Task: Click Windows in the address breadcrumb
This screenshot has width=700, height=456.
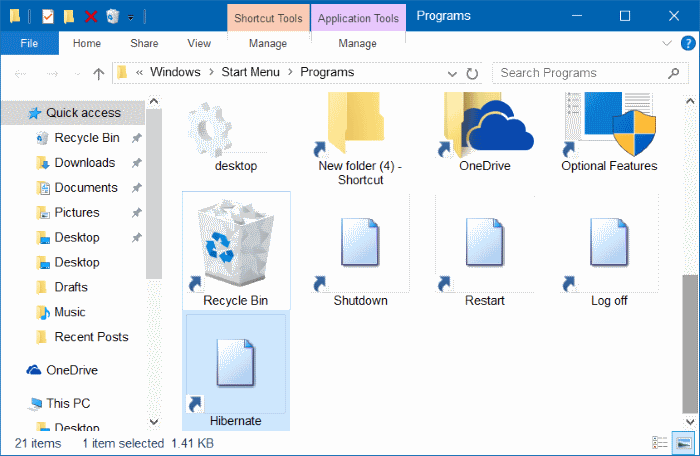Action: pyautogui.click(x=175, y=72)
